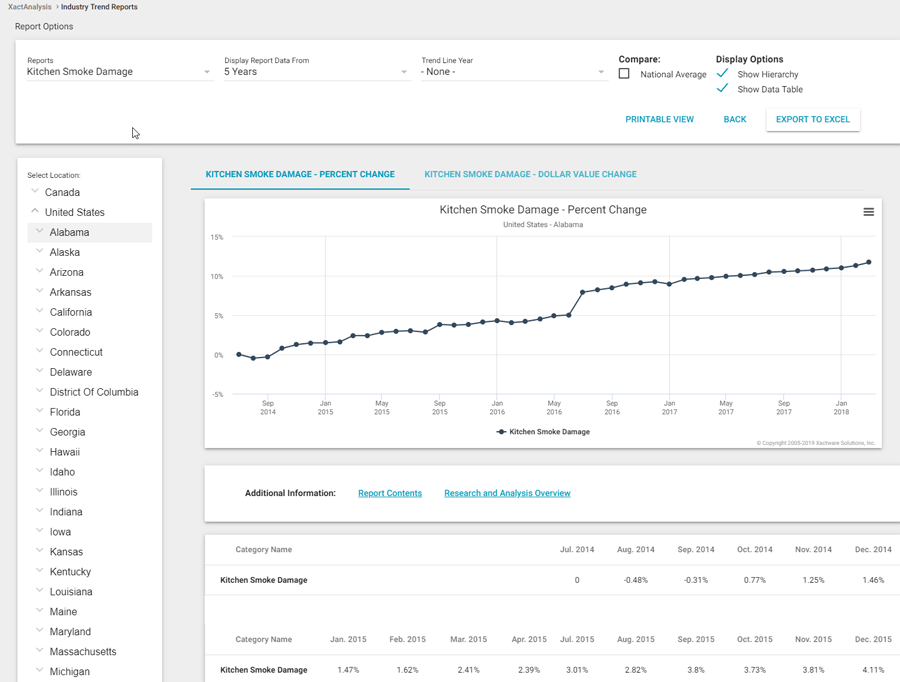Uncheck the Show Data Table option
900x682 pixels.
click(722, 89)
